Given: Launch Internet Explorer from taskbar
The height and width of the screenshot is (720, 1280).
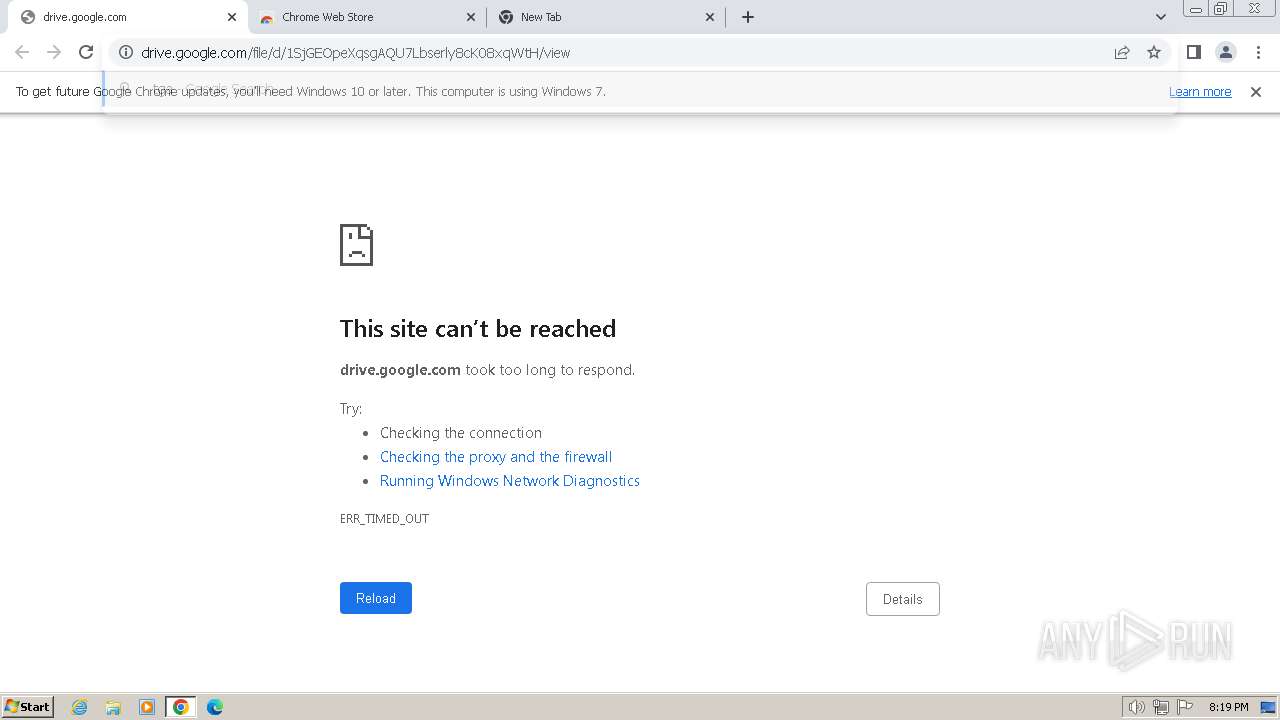Looking at the screenshot, I should tap(80, 707).
